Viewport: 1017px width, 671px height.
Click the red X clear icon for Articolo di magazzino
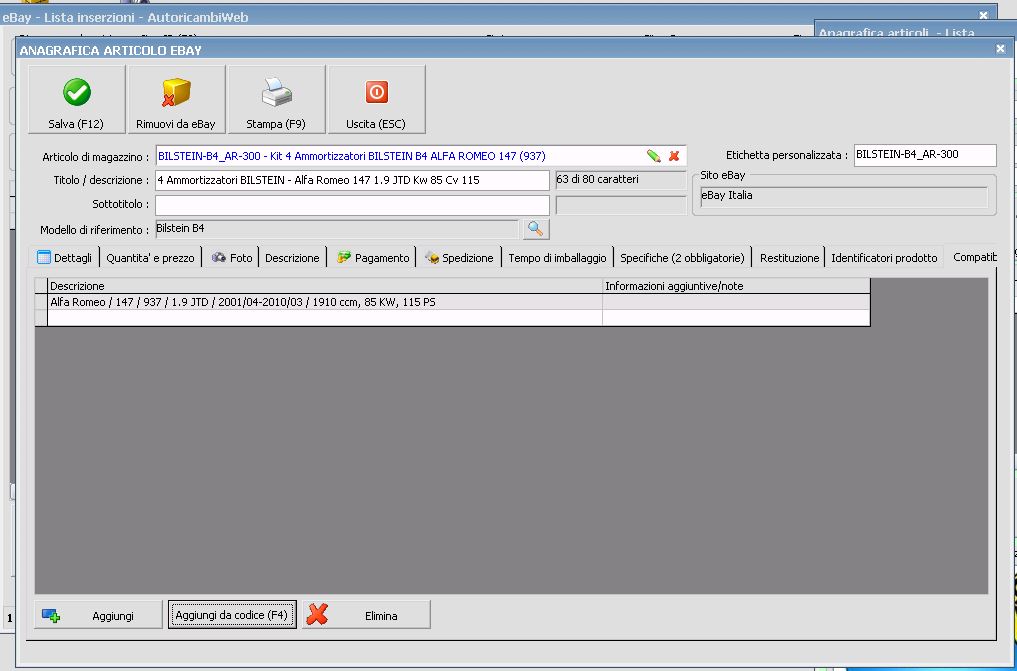[674, 156]
